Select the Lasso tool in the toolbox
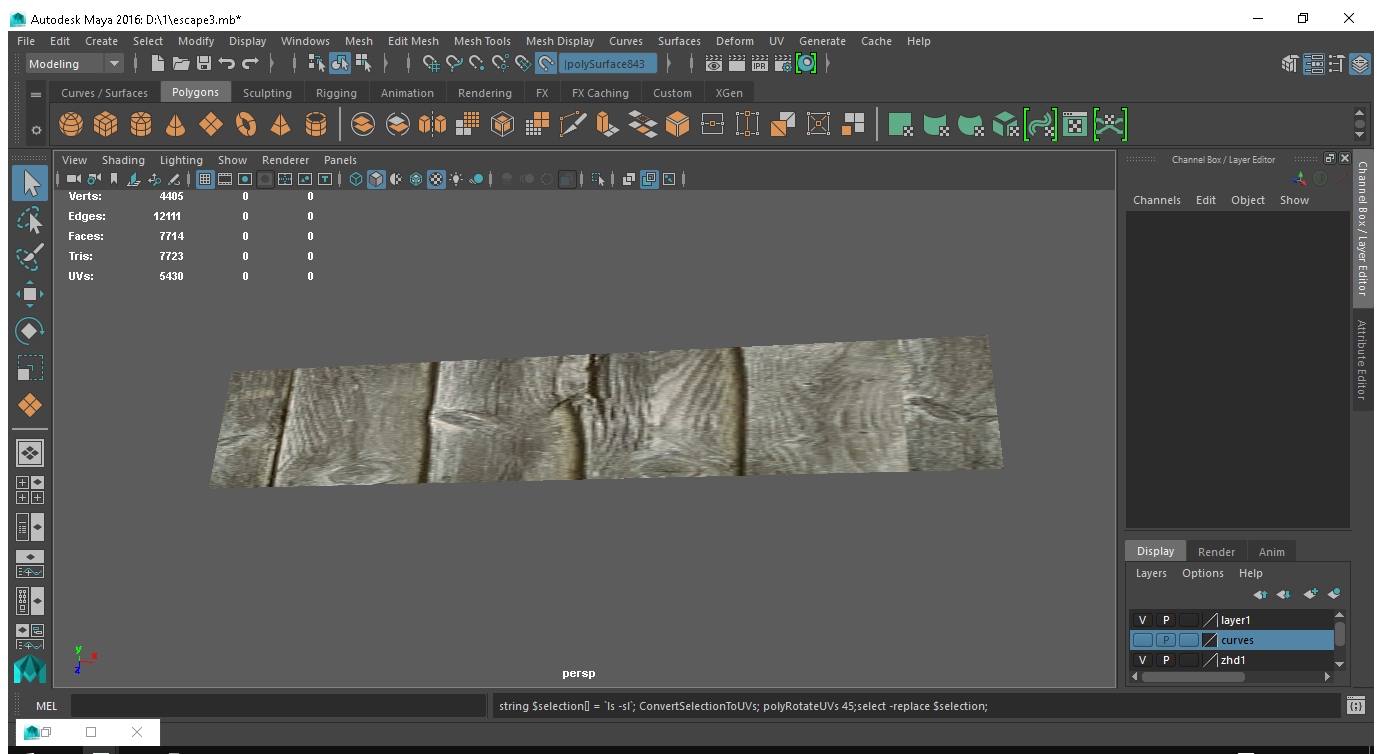Viewport: 1382px width, 754px height. tap(30, 220)
